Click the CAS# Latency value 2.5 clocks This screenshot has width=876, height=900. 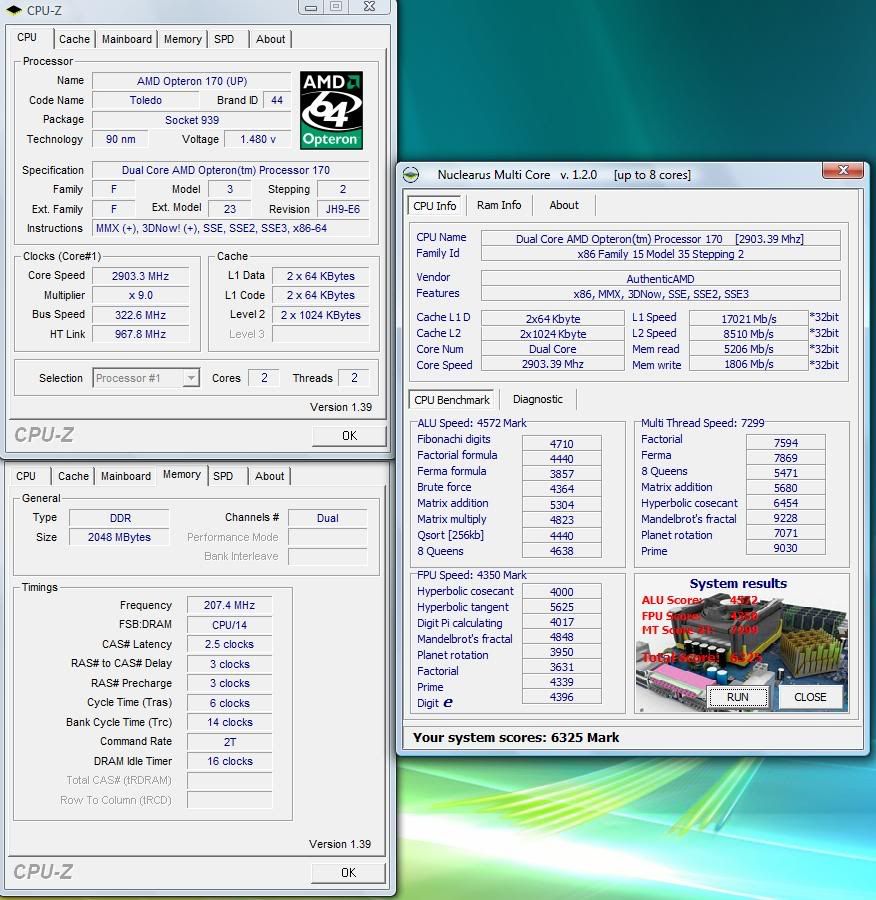coord(229,644)
